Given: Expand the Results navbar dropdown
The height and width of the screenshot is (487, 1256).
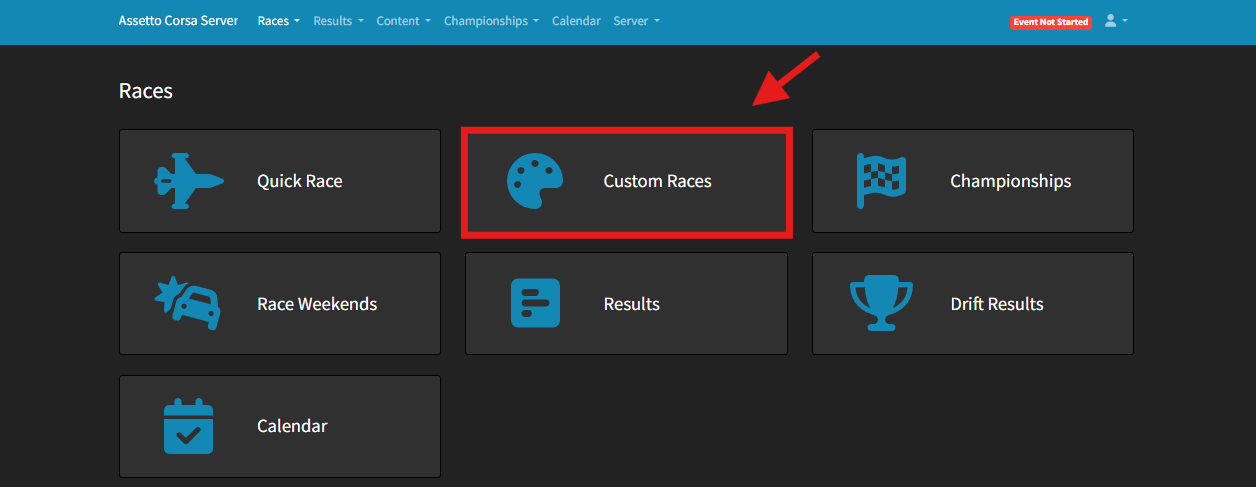Looking at the screenshot, I should coord(338,21).
